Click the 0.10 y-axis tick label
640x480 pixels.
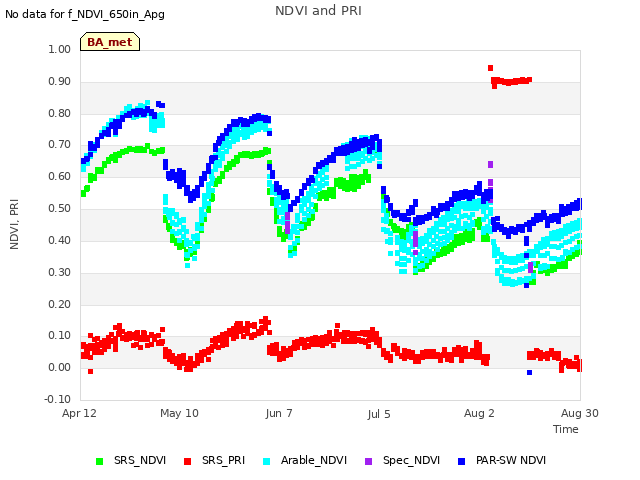pos(60,336)
